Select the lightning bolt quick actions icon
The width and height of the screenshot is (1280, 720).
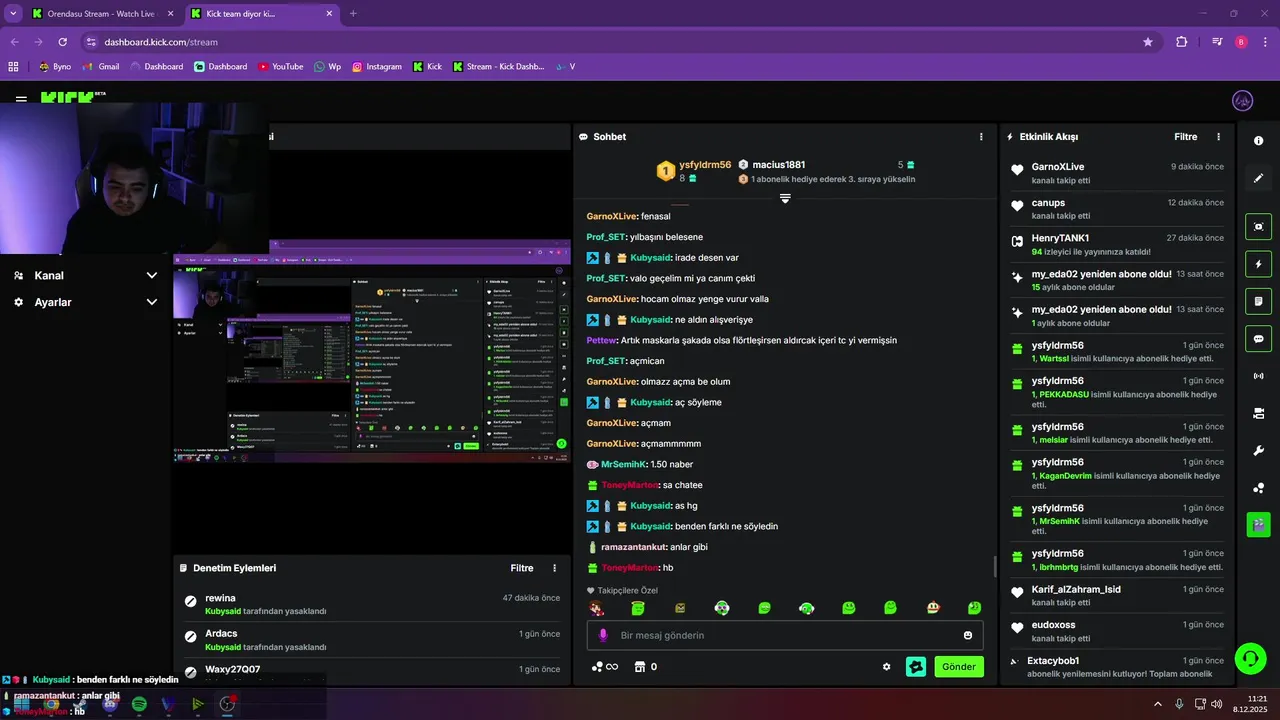click(1258, 264)
